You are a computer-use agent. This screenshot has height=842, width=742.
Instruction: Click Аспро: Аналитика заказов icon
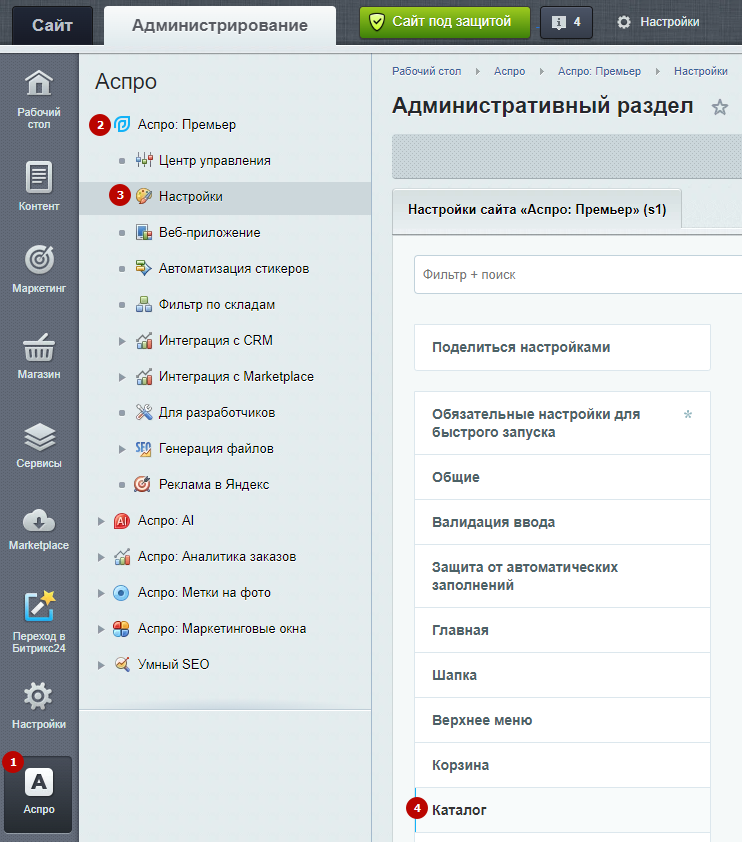[x=122, y=556]
